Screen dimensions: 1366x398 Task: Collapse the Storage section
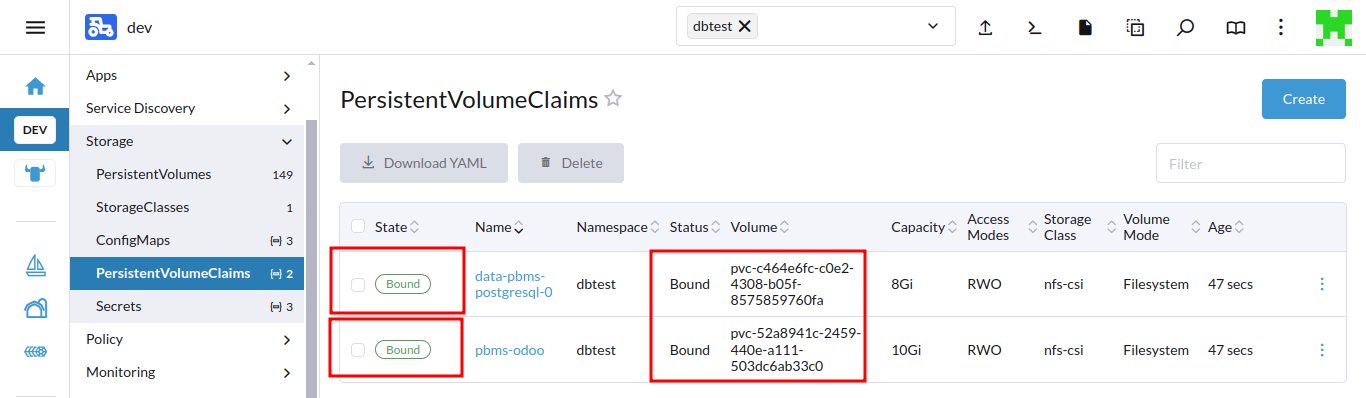click(189, 141)
